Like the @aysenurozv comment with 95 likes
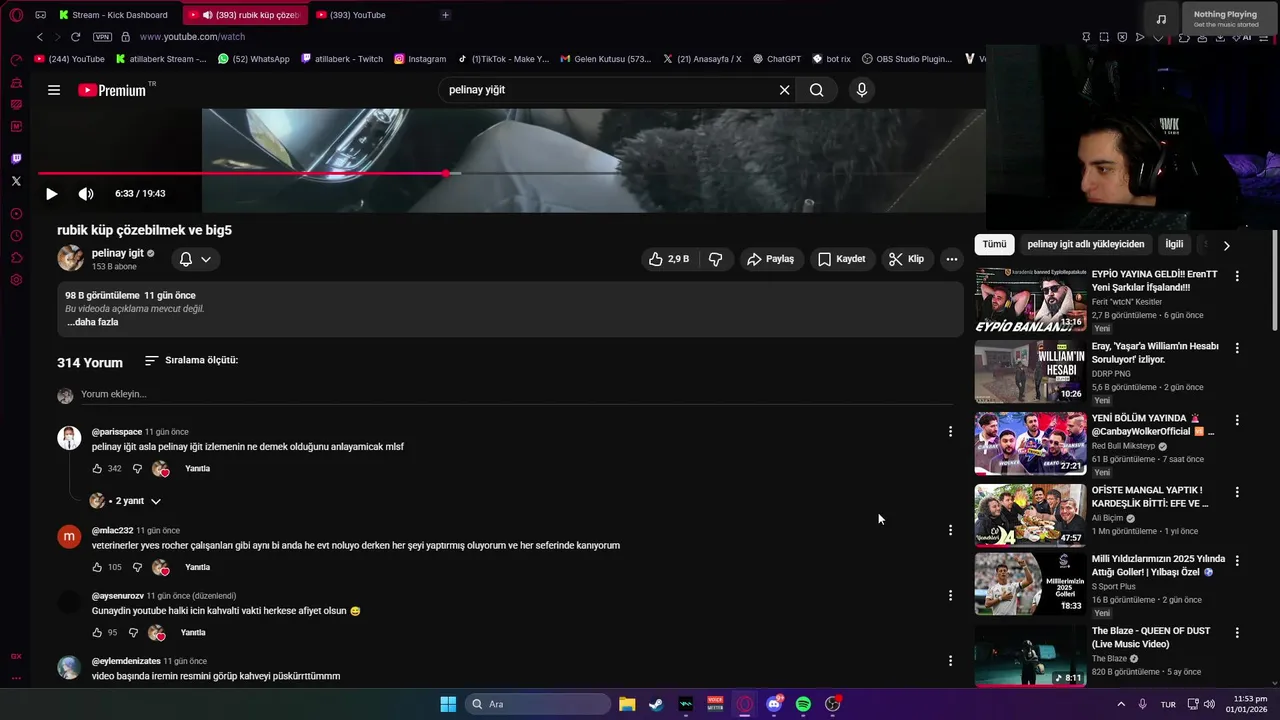Image resolution: width=1280 pixels, height=720 pixels. [x=98, y=633]
